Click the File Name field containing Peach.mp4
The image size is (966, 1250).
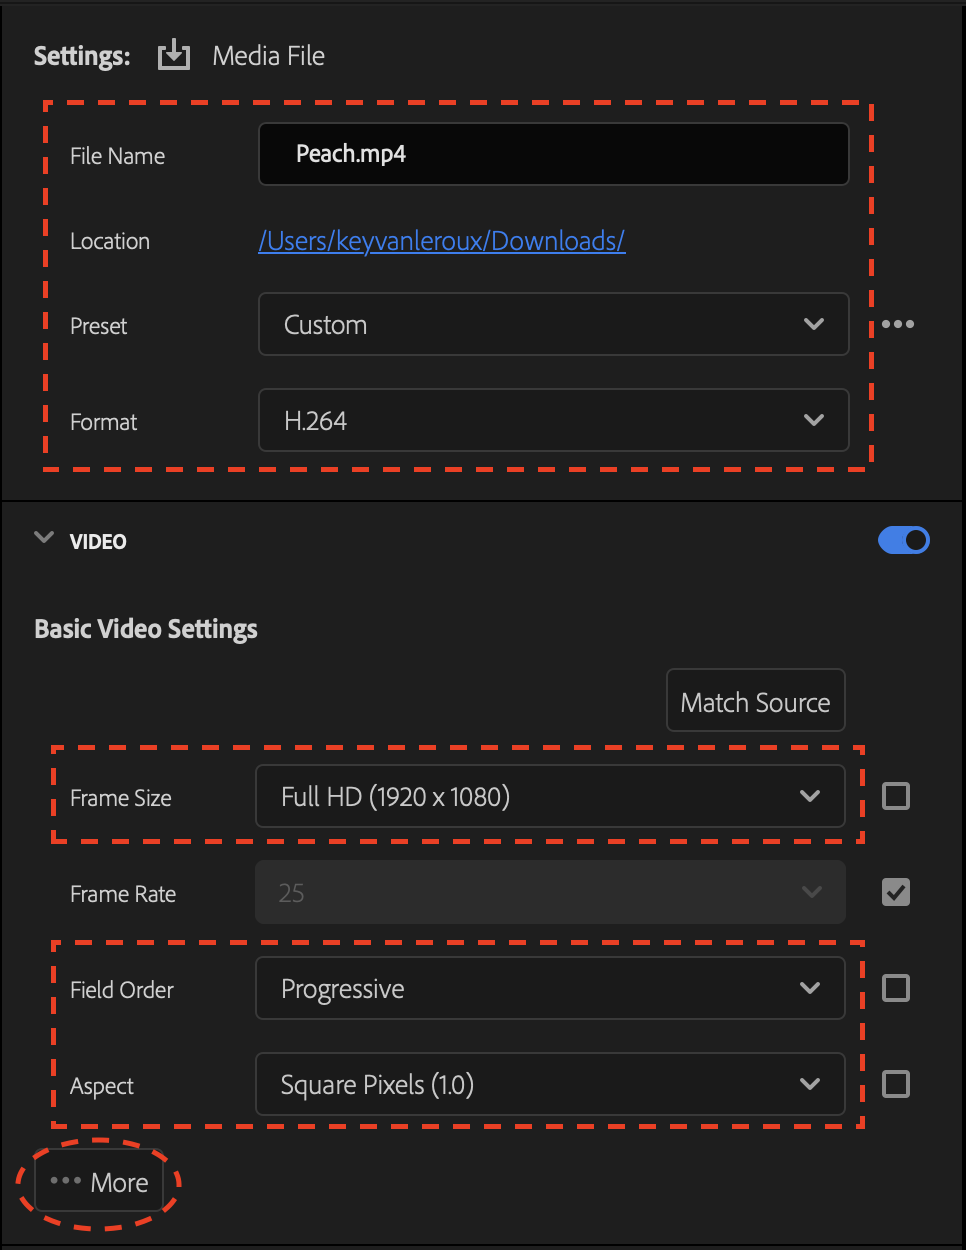click(553, 154)
